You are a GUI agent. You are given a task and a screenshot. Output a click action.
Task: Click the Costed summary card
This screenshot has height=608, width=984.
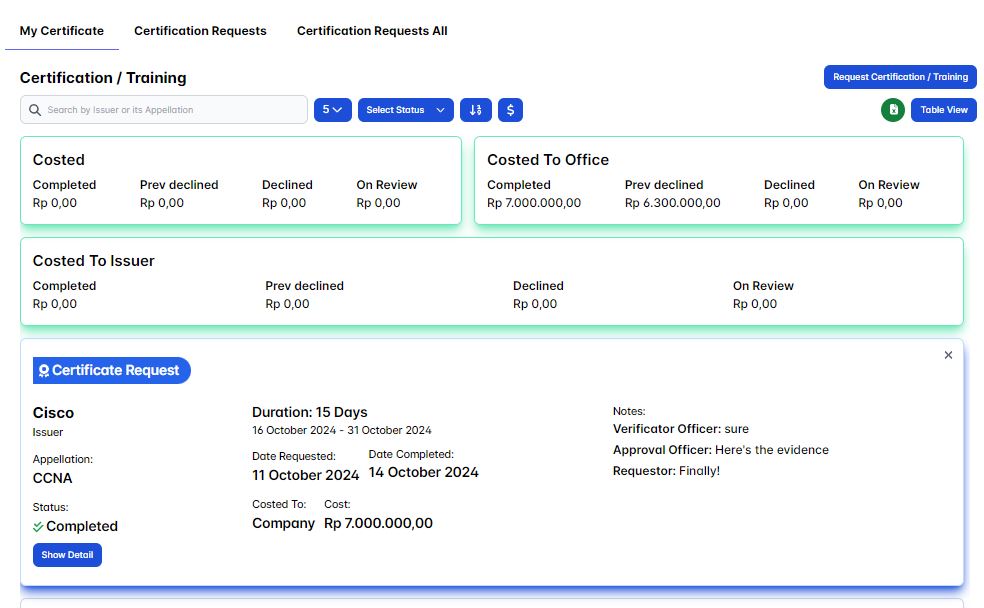[241, 180]
